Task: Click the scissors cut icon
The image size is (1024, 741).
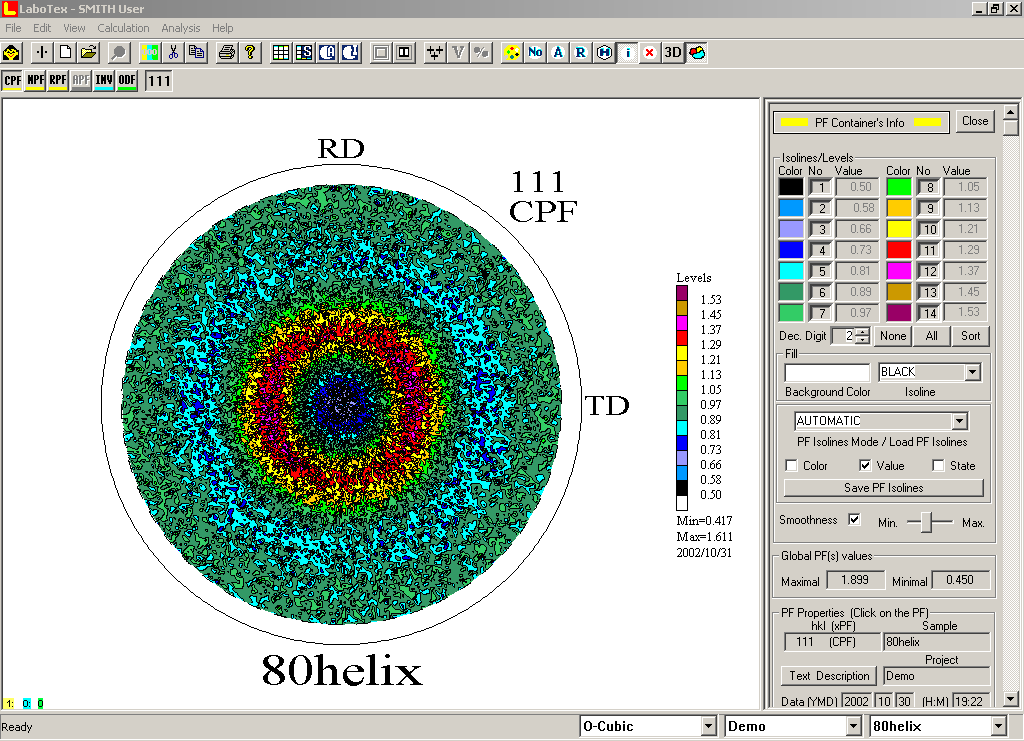Action: pos(173,52)
